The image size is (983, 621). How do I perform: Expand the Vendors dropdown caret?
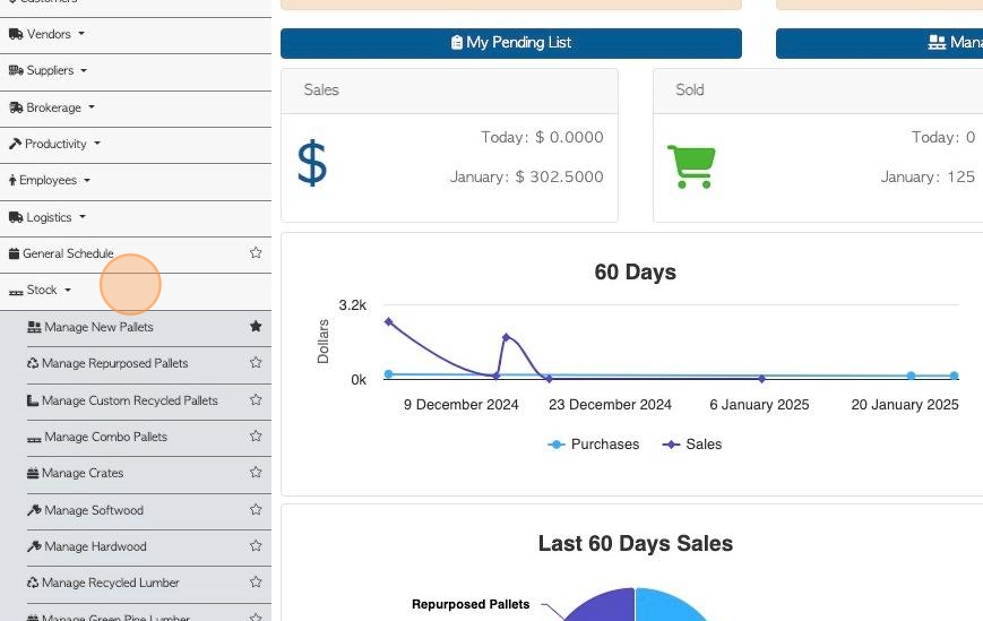(81, 34)
